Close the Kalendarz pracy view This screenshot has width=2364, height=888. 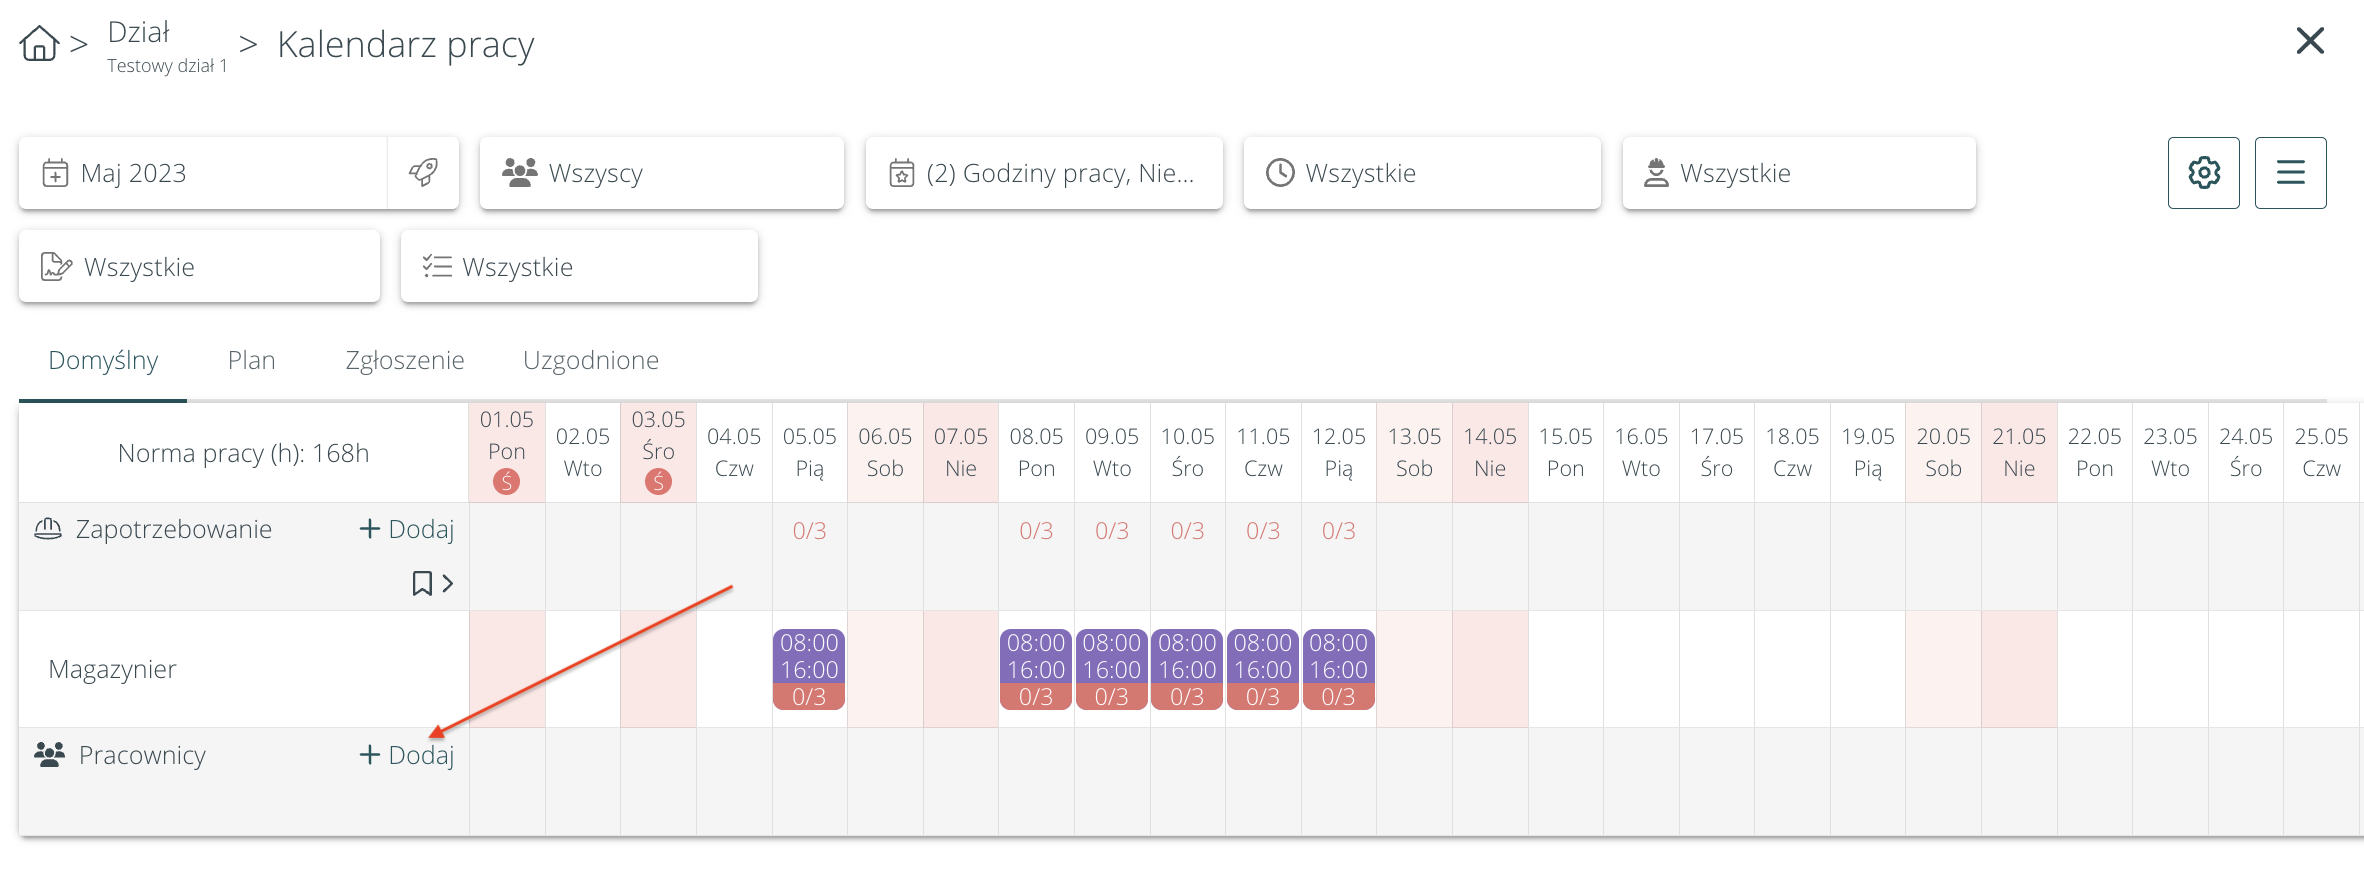click(2310, 41)
